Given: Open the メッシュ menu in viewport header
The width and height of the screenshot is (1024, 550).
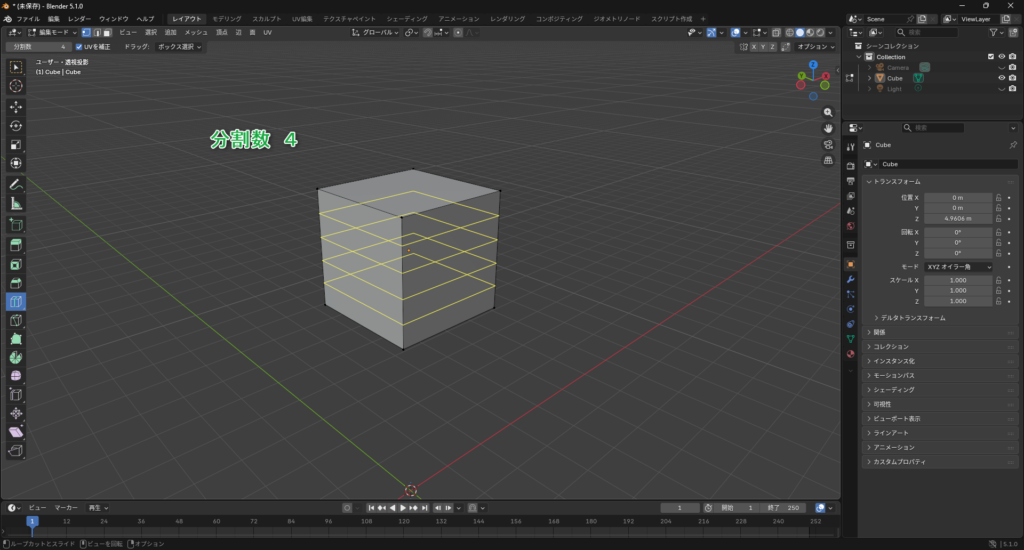Looking at the screenshot, I should [x=196, y=32].
